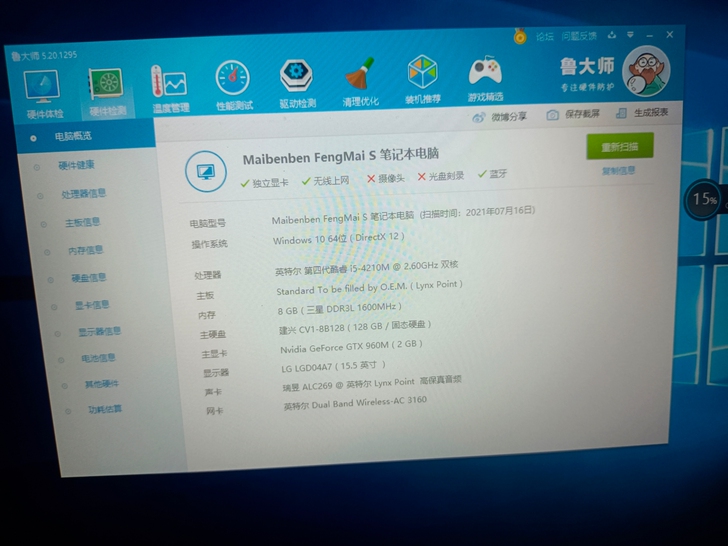Open the title bar dropdown menu arrow
Image resolution: width=728 pixels, height=546 pixels.
(x=630, y=35)
